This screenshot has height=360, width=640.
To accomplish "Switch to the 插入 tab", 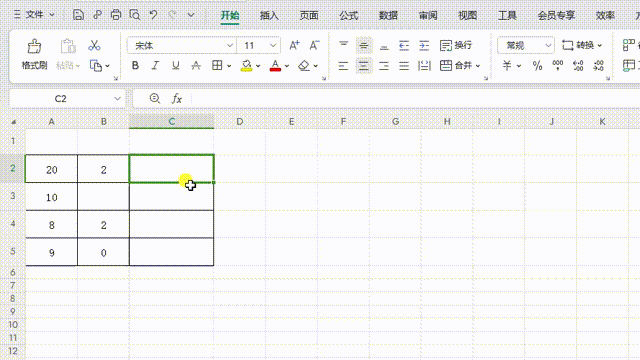I will (x=269, y=16).
